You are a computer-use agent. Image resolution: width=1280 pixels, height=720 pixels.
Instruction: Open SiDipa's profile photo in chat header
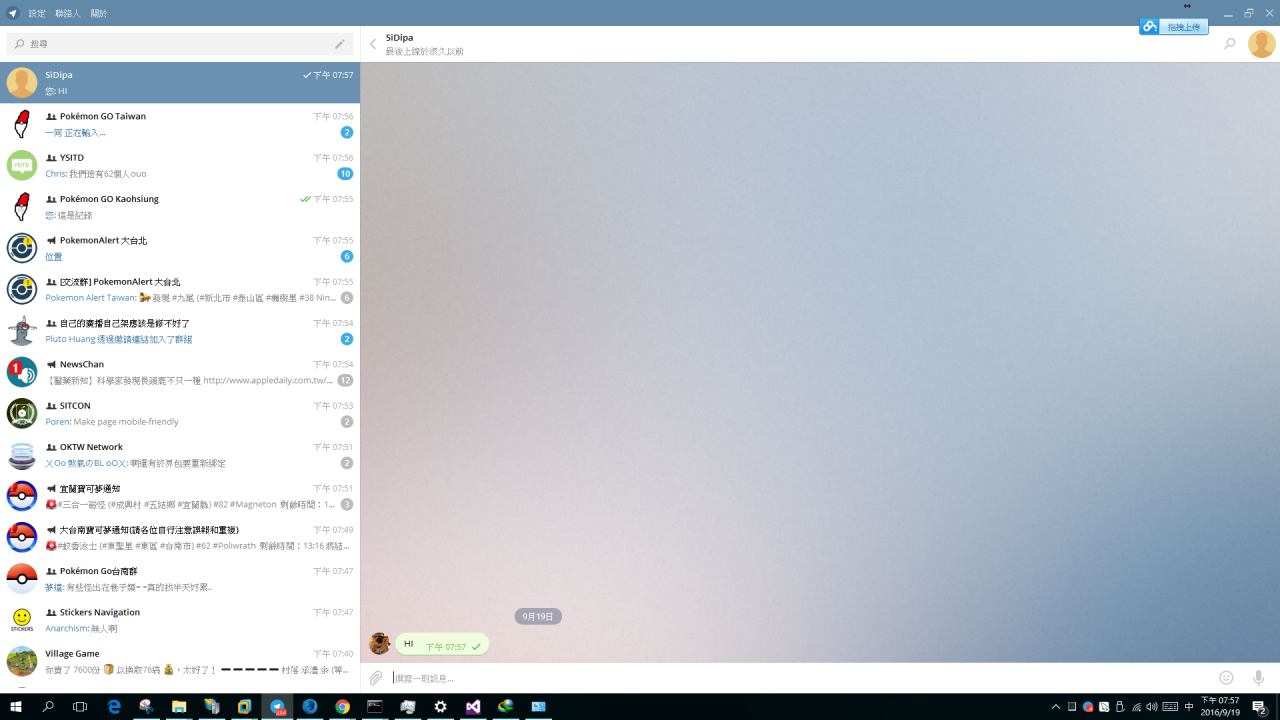pos(1261,44)
